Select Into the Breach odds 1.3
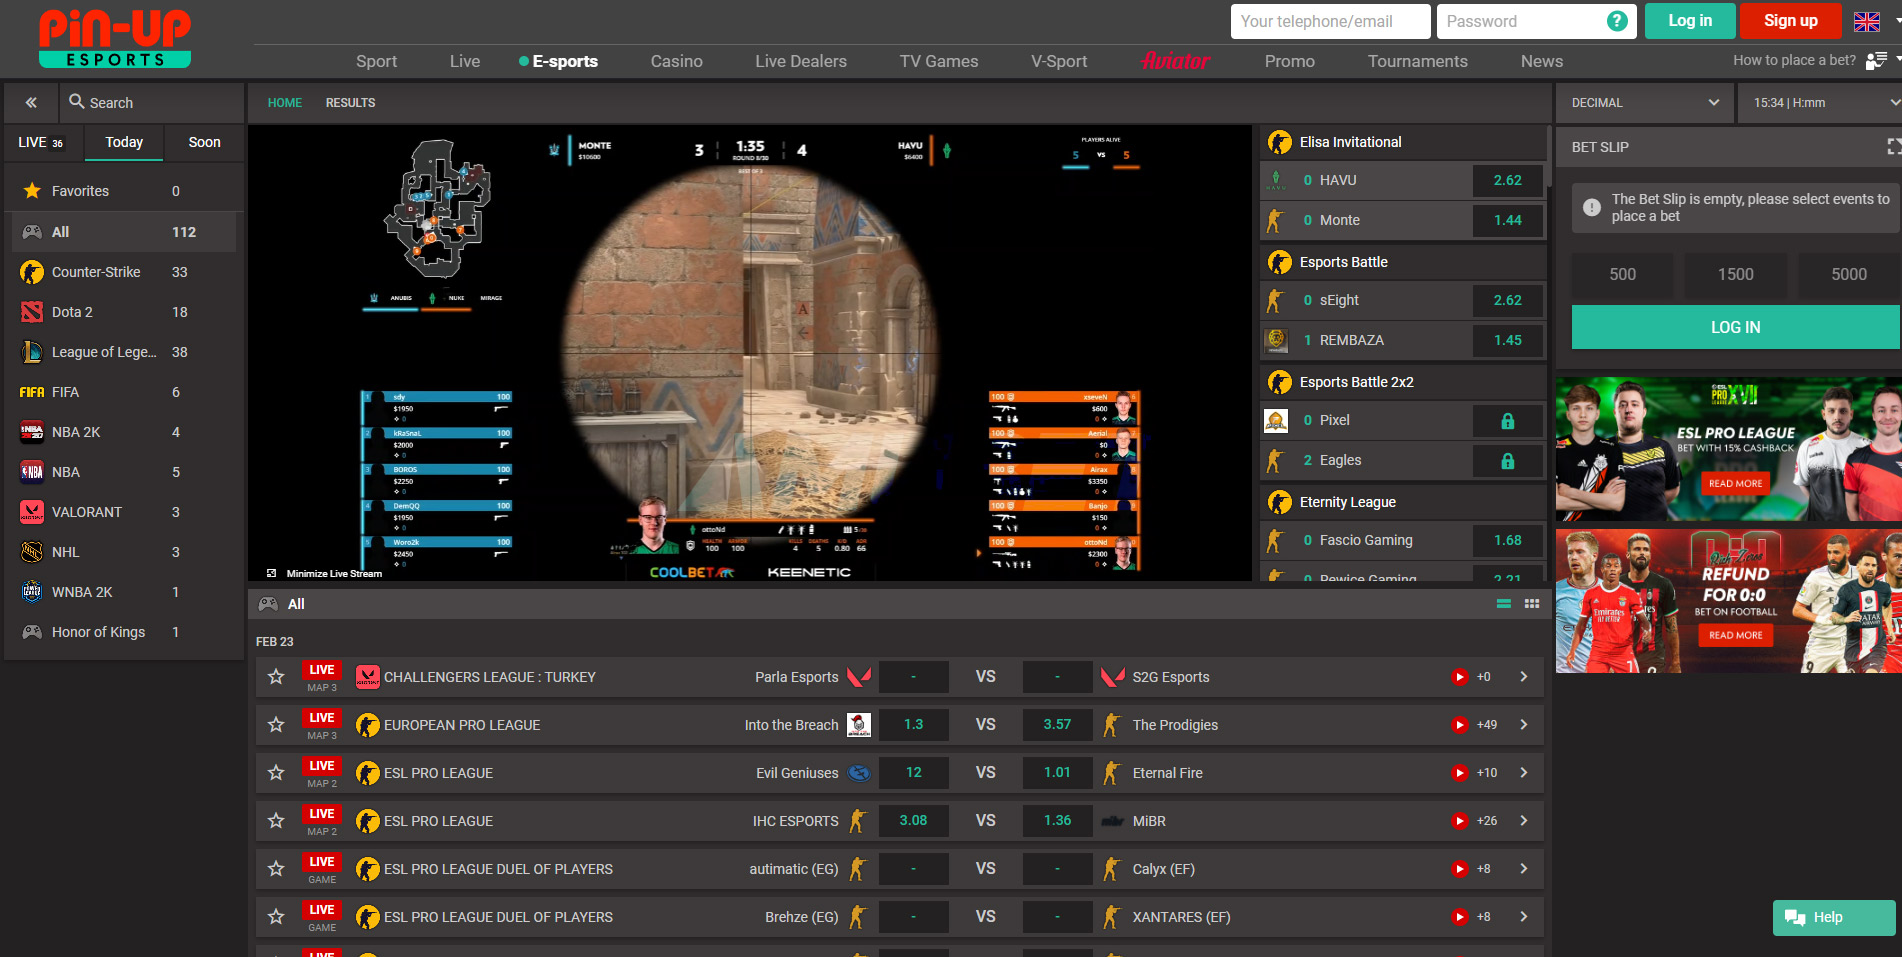This screenshot has width=1902, height=957. point(913,725)
